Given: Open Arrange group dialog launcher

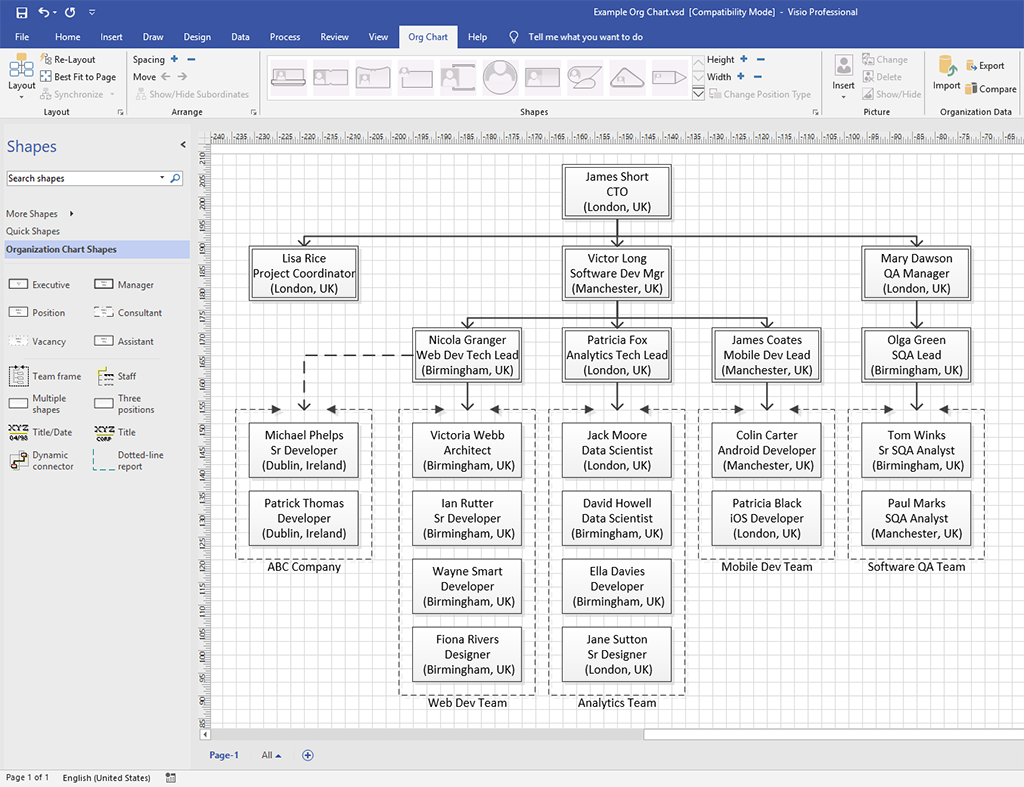Looking at the screenshot, I should point(253,112).
